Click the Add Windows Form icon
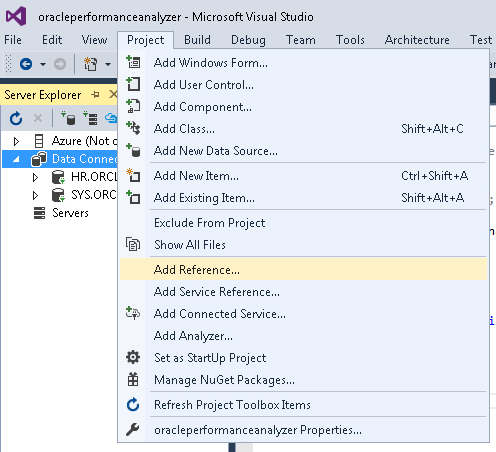This screenshot has width=496, height=452. coord(133,62)
